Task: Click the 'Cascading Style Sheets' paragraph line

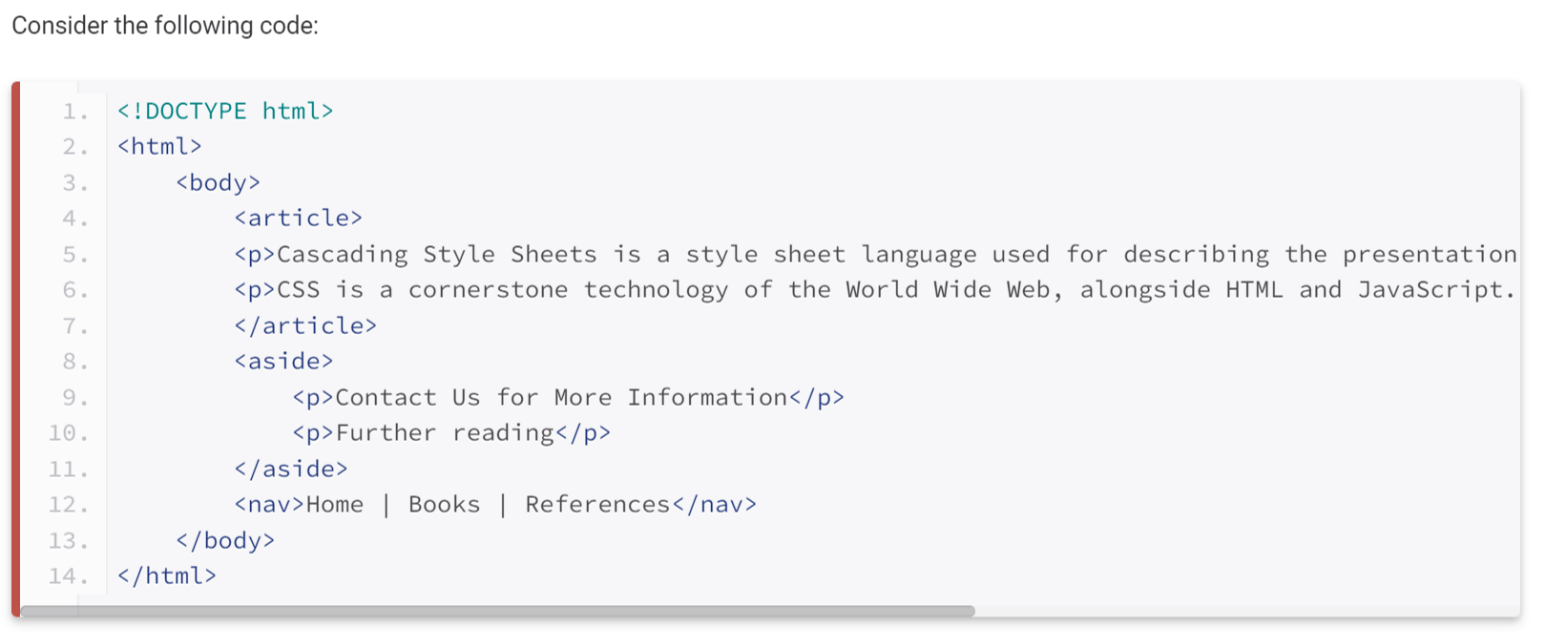Action: click(x=875, y=254)
